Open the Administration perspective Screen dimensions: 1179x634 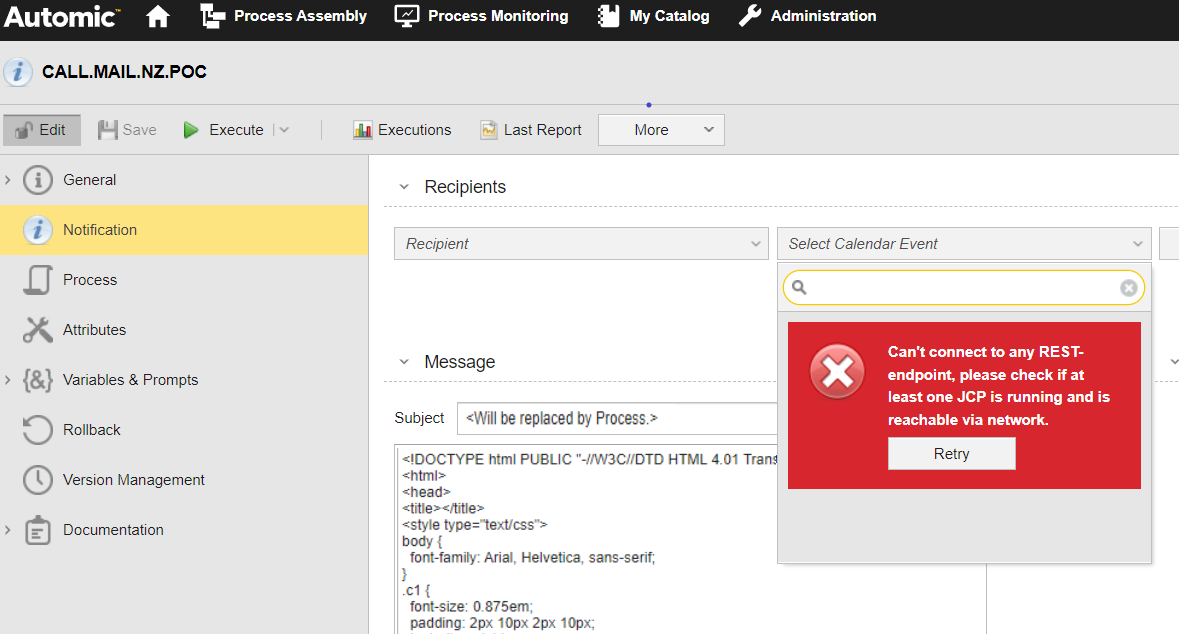coord(807,17)
